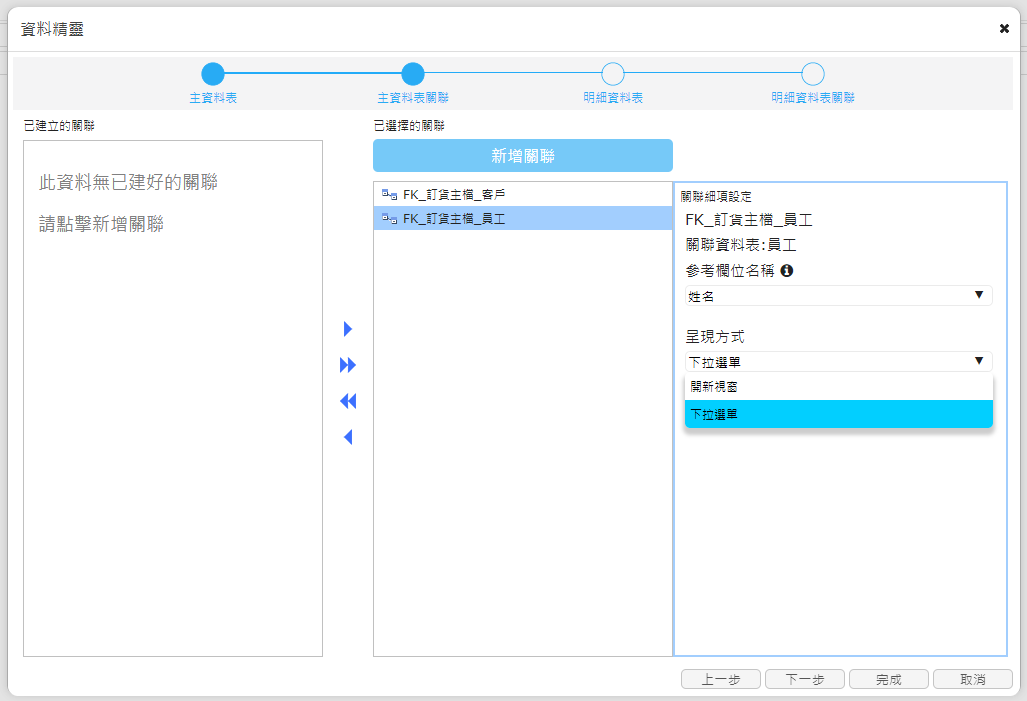Click the double left arrow remove-all icon
1027x701 pixels.
click(x=348, y=401)
